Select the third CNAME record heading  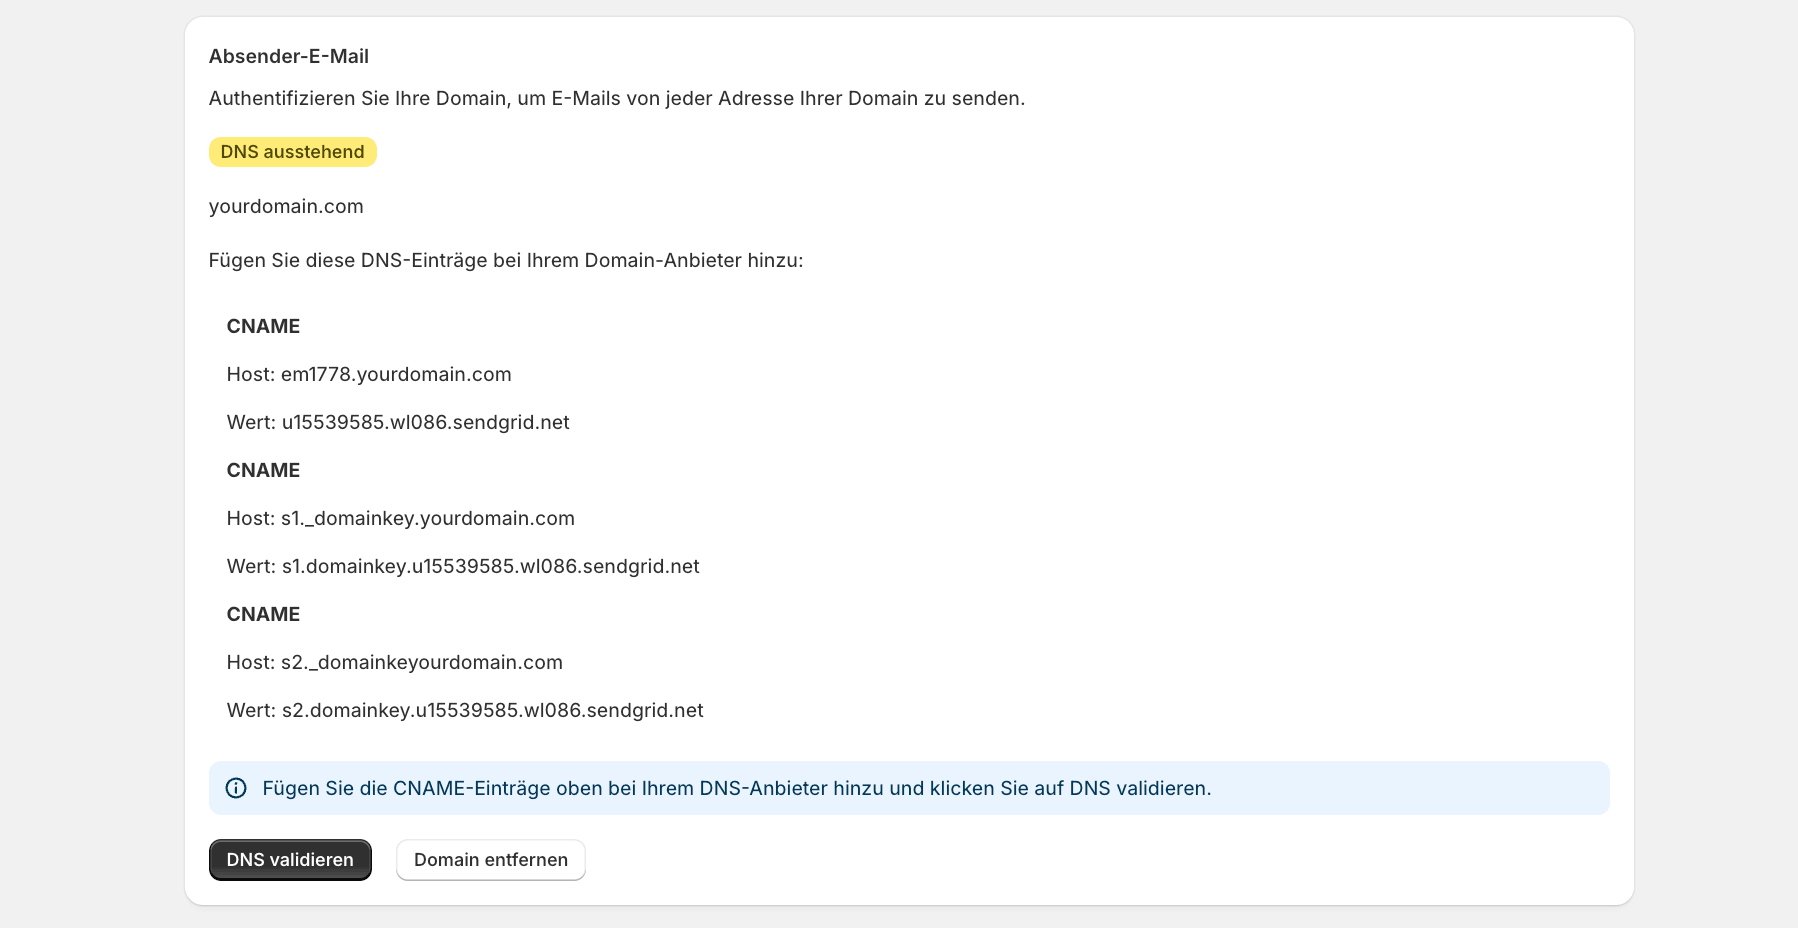263,614
